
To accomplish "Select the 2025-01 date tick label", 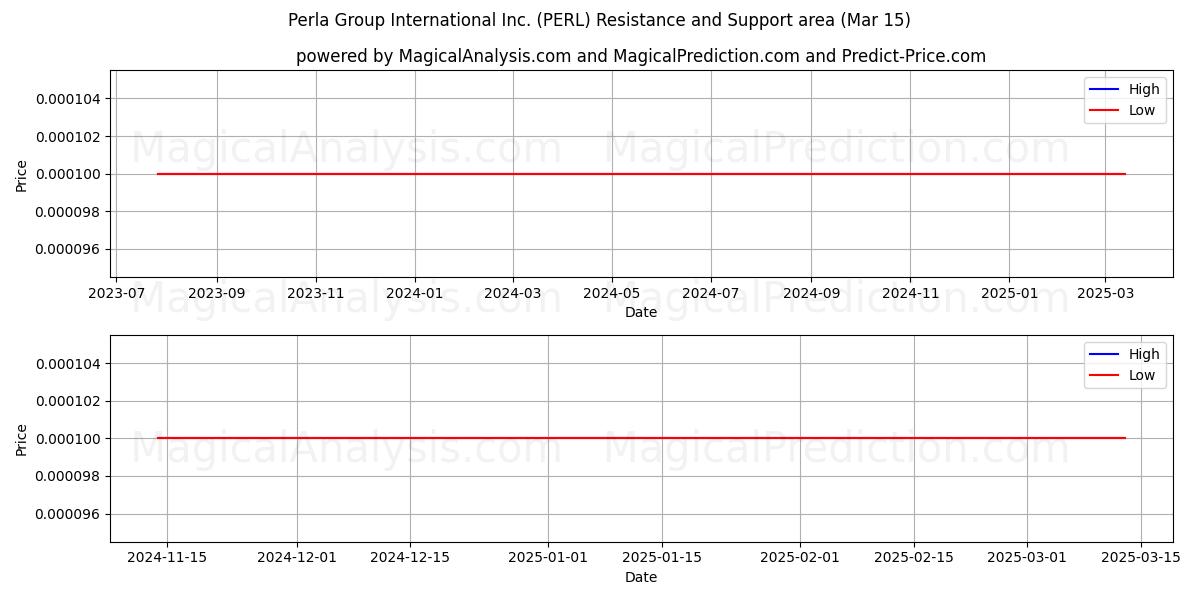I will point(1009,293).
